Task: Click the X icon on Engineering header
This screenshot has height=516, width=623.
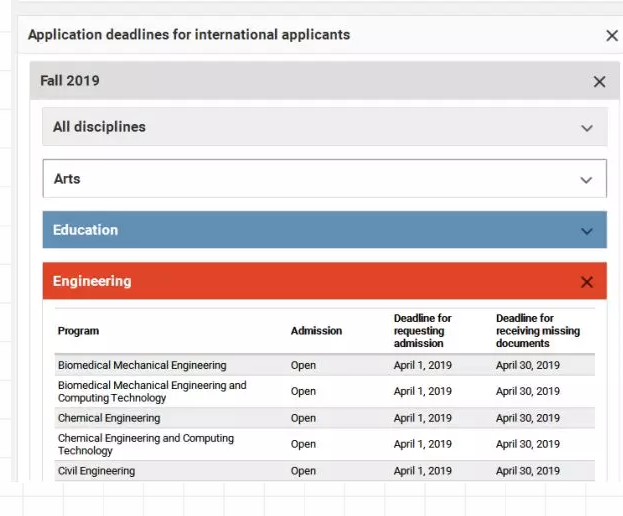Action: pyautogui.click(x=587, y=282)
